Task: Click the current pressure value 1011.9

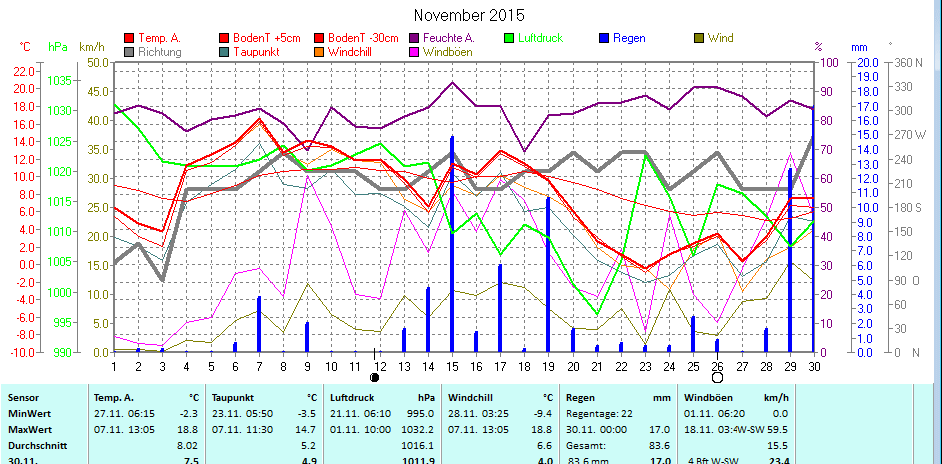Action: 418,461
